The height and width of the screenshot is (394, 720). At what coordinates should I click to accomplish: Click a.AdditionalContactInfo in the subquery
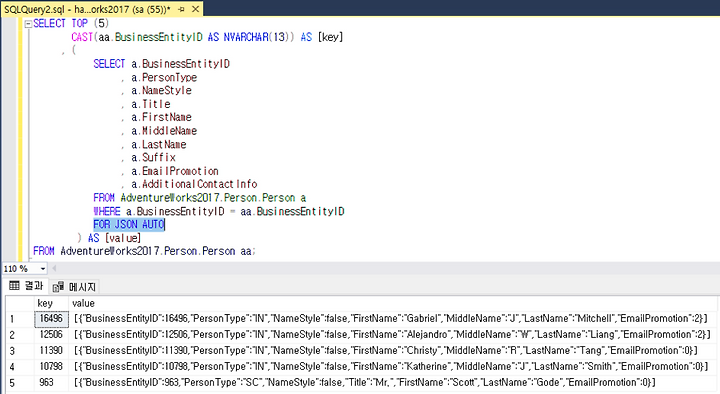coord(194,184)
